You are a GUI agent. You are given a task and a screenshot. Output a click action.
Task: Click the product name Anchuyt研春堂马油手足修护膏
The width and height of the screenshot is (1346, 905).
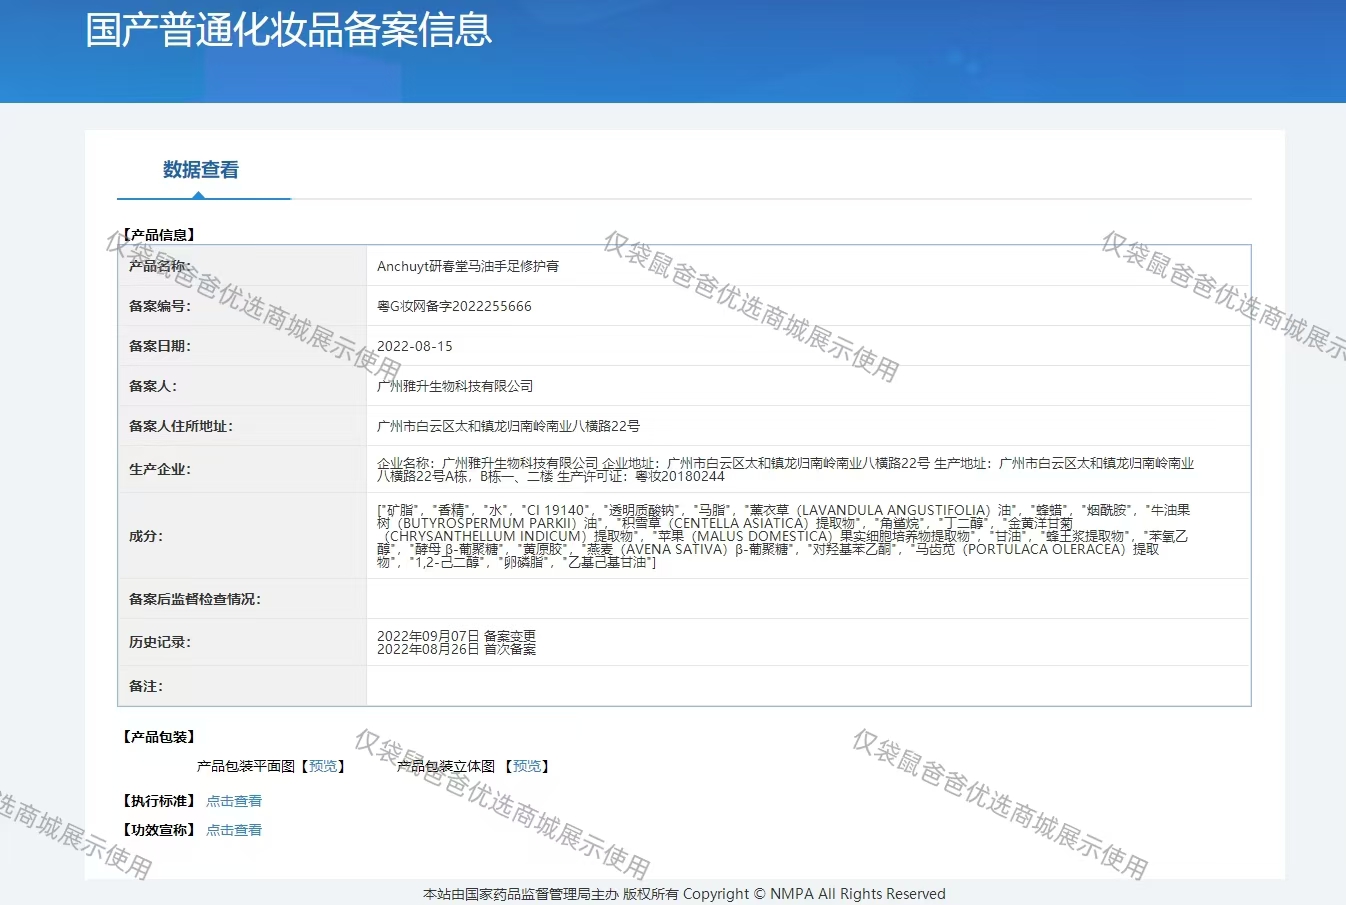(468, 266)
